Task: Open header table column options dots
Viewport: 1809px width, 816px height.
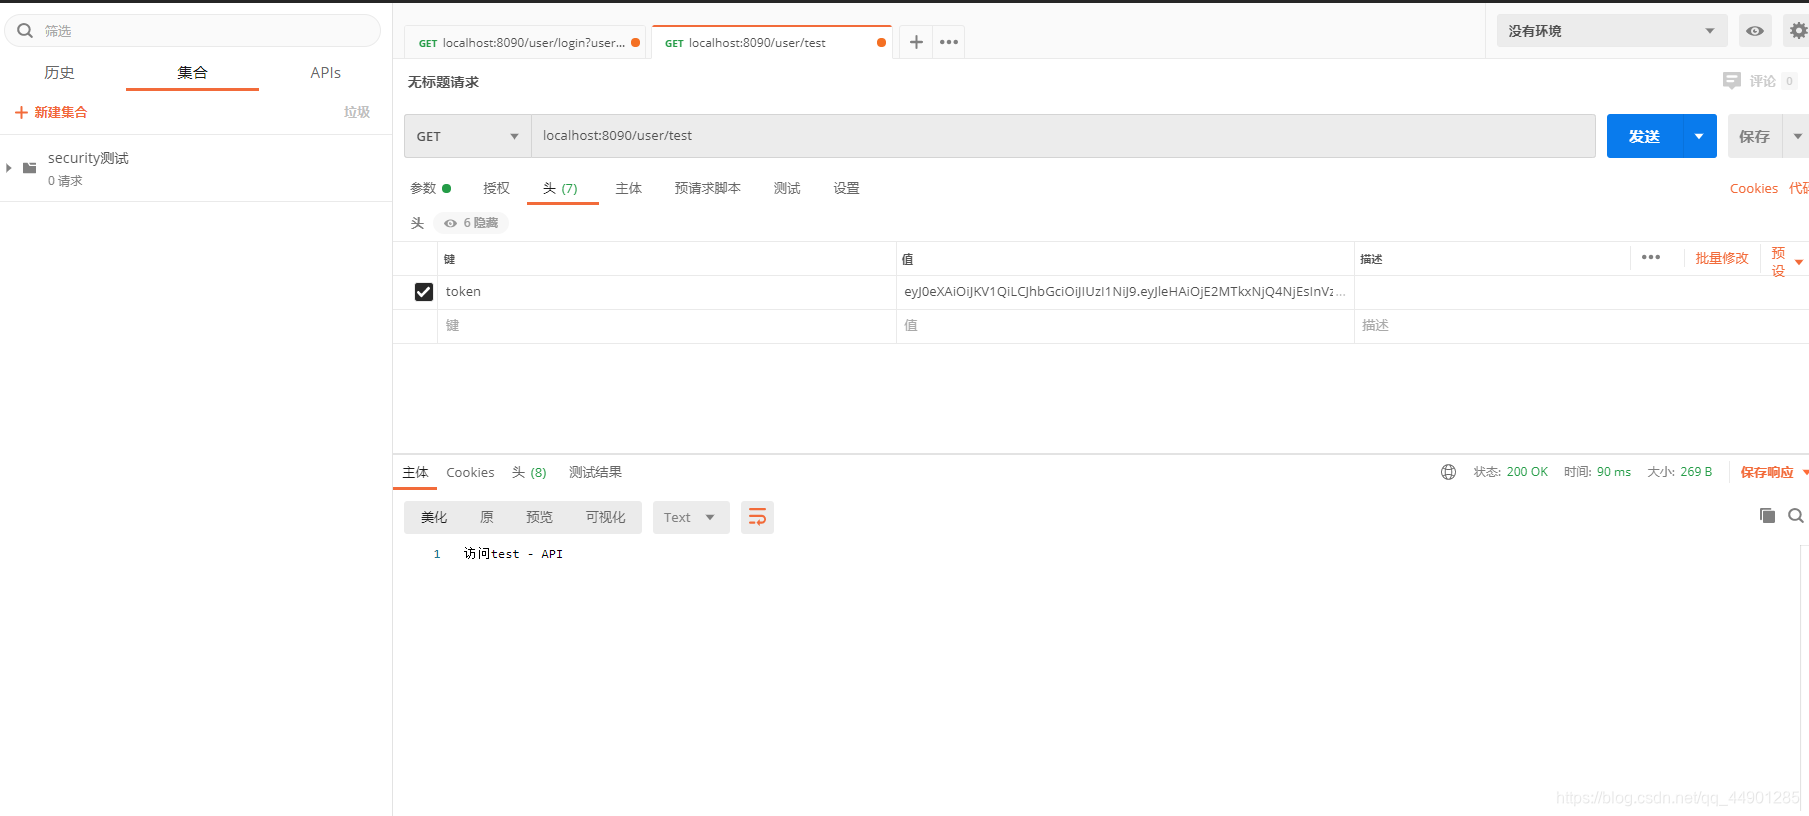Action: [1651, 258]
